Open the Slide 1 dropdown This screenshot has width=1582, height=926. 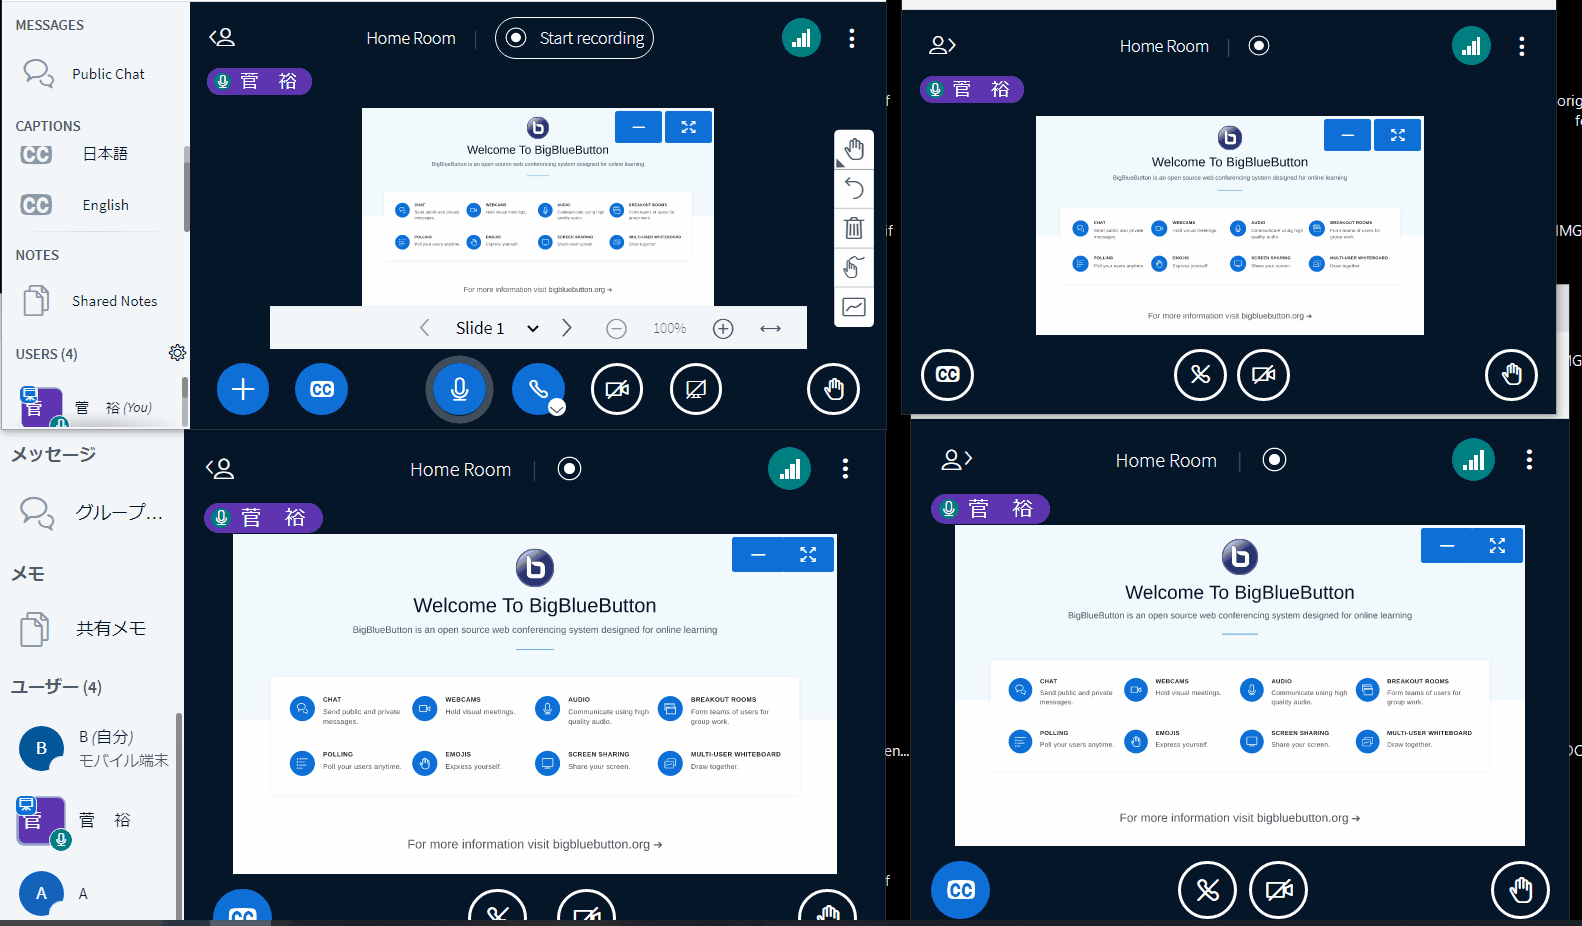497,328
